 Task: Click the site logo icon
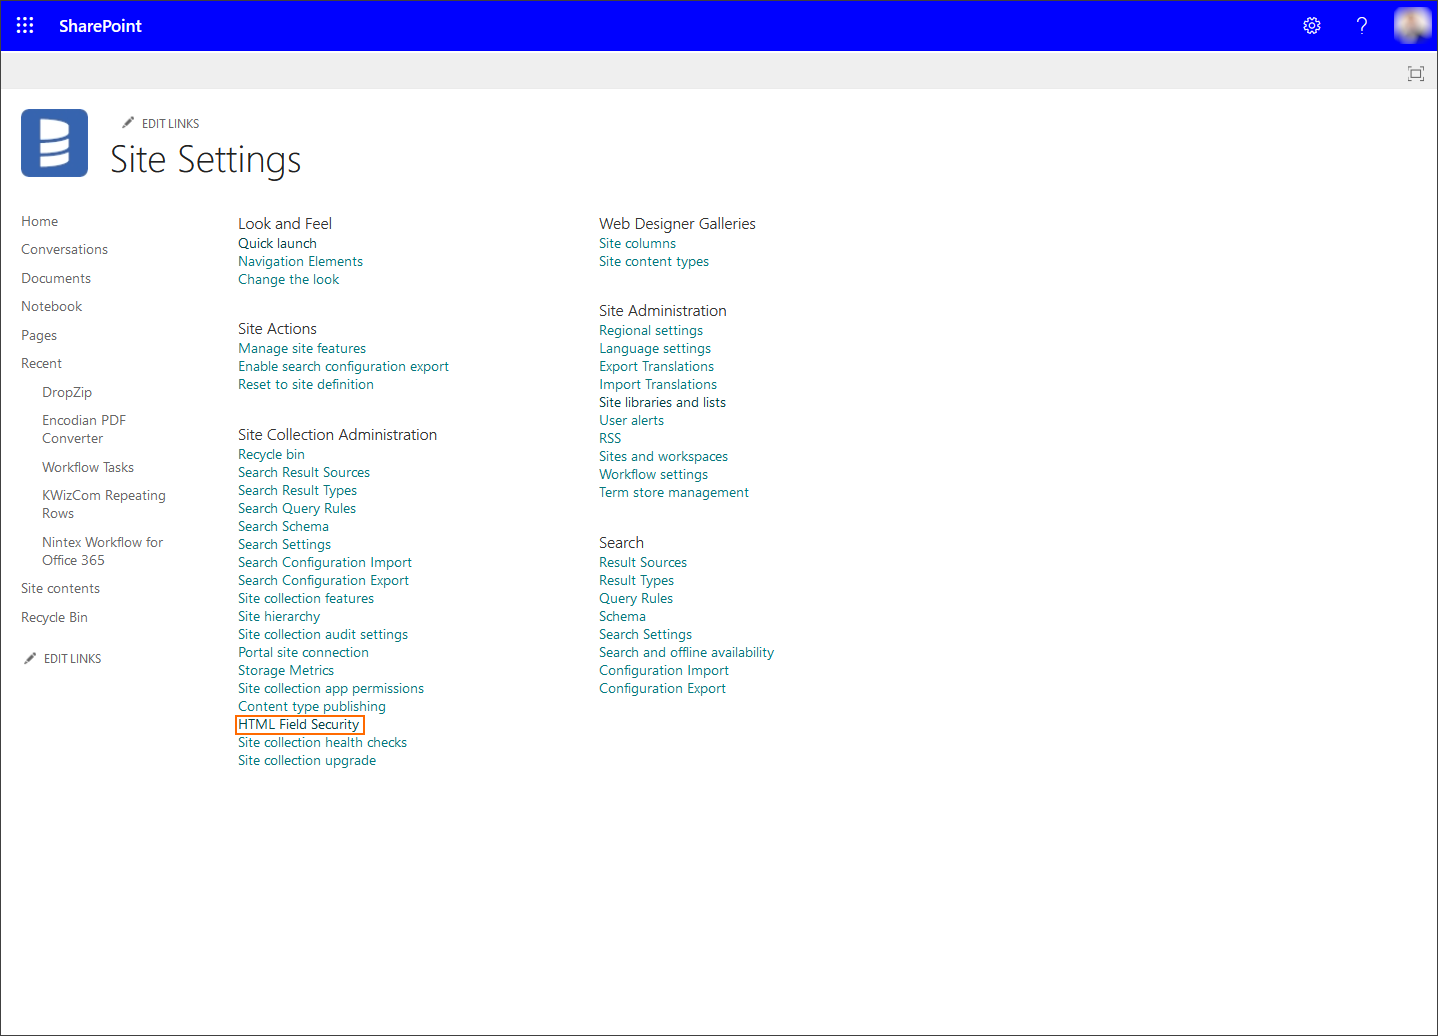pos(54,143)
